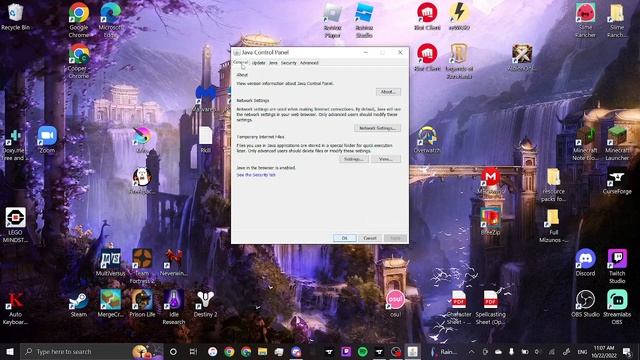Viewport: 640px width, 360px height.
Task: Select the Zoom desktop shortcut
Action: (x=47, y=140)
